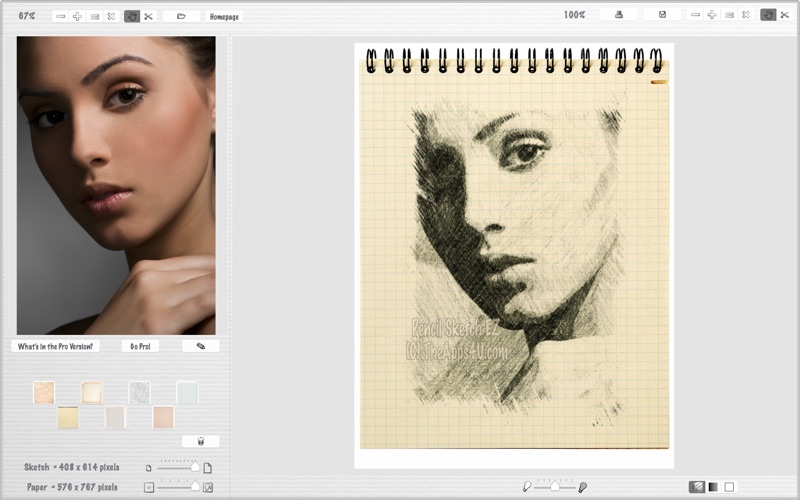Choose the light gray paper swatch
Image resolution: width=800 pixels, height=500 pixels.
tap(115, 417)
